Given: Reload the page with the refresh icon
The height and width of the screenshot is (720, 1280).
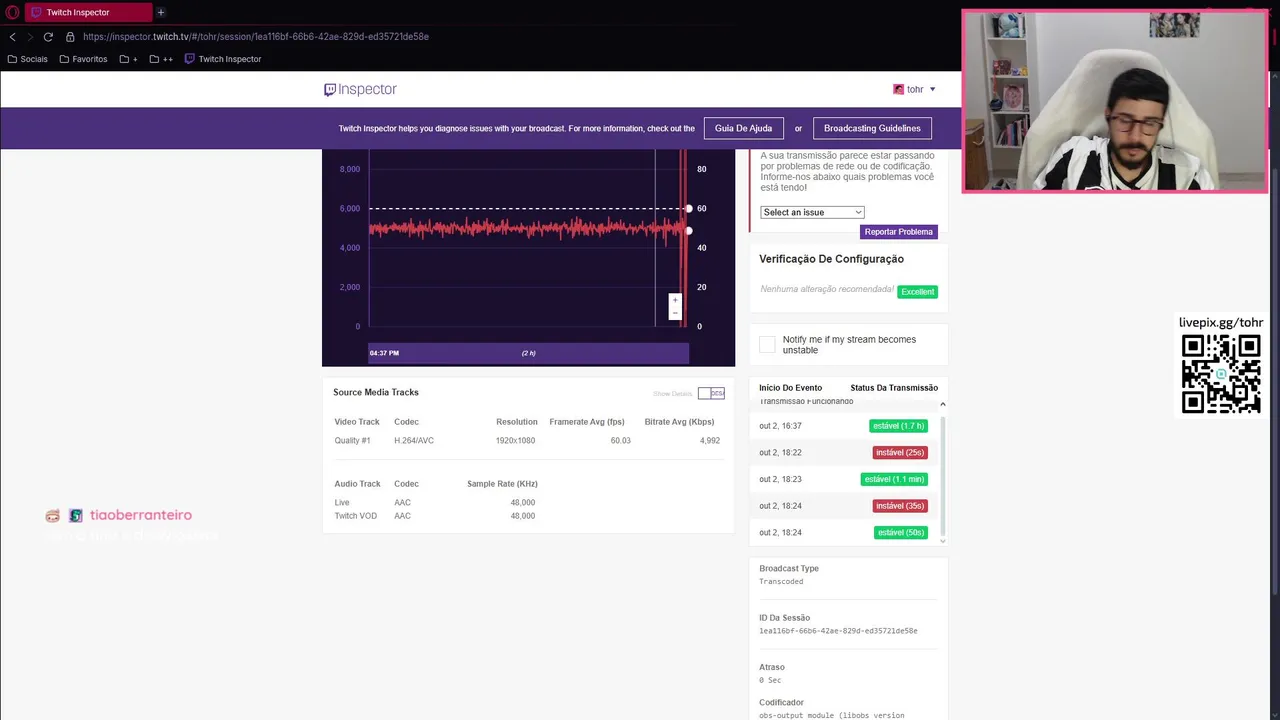Looking at the screenshot, I should point(48,37).
